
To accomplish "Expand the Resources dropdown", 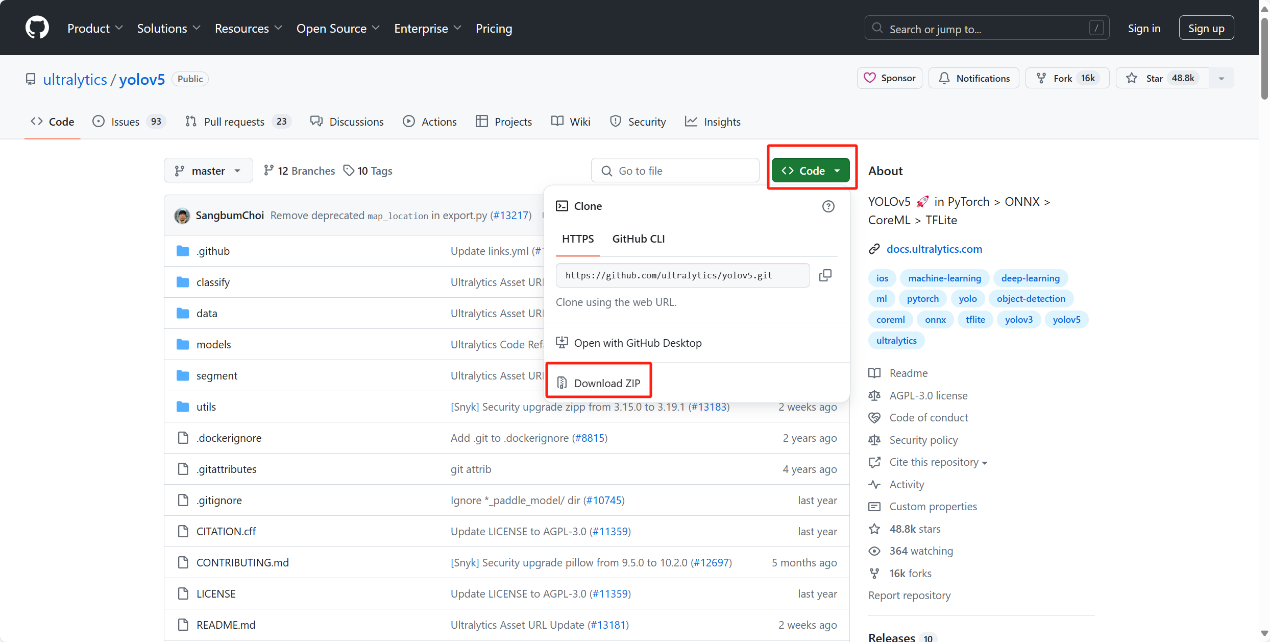I will coord(248,29).
